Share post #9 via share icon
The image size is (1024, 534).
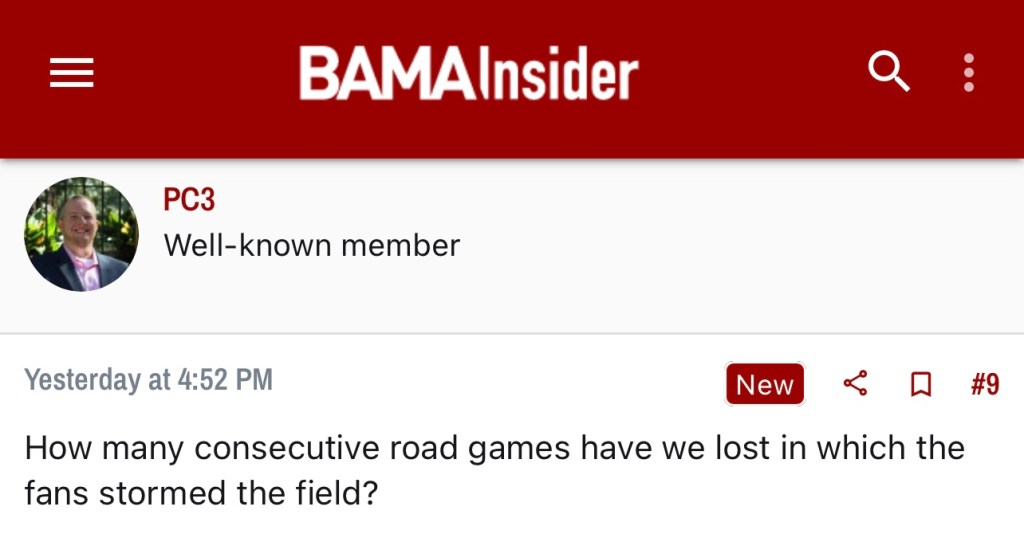click(855, 384)
